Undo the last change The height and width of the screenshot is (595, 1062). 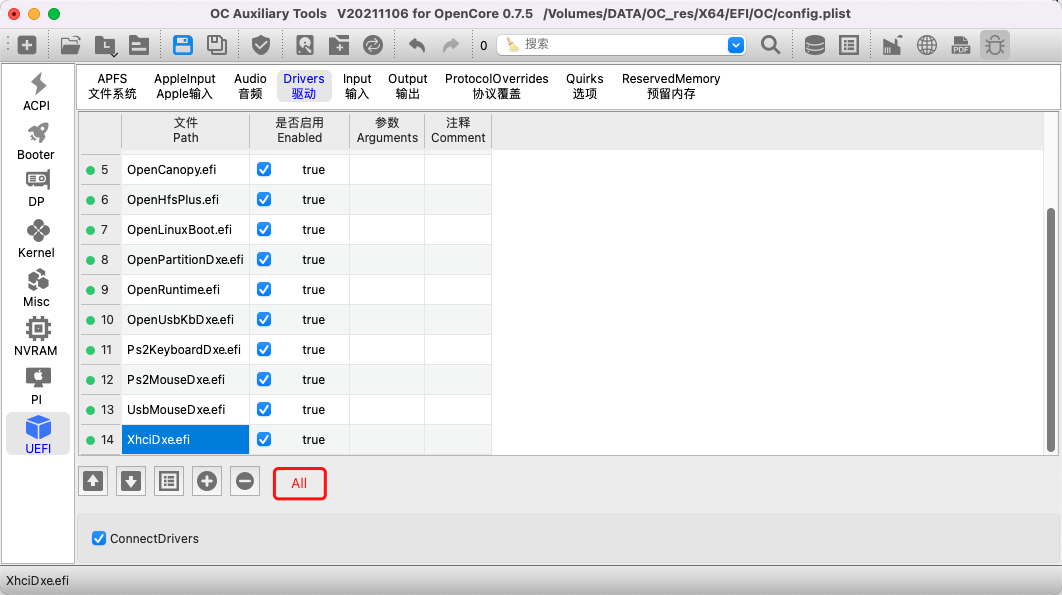[418, 44]
